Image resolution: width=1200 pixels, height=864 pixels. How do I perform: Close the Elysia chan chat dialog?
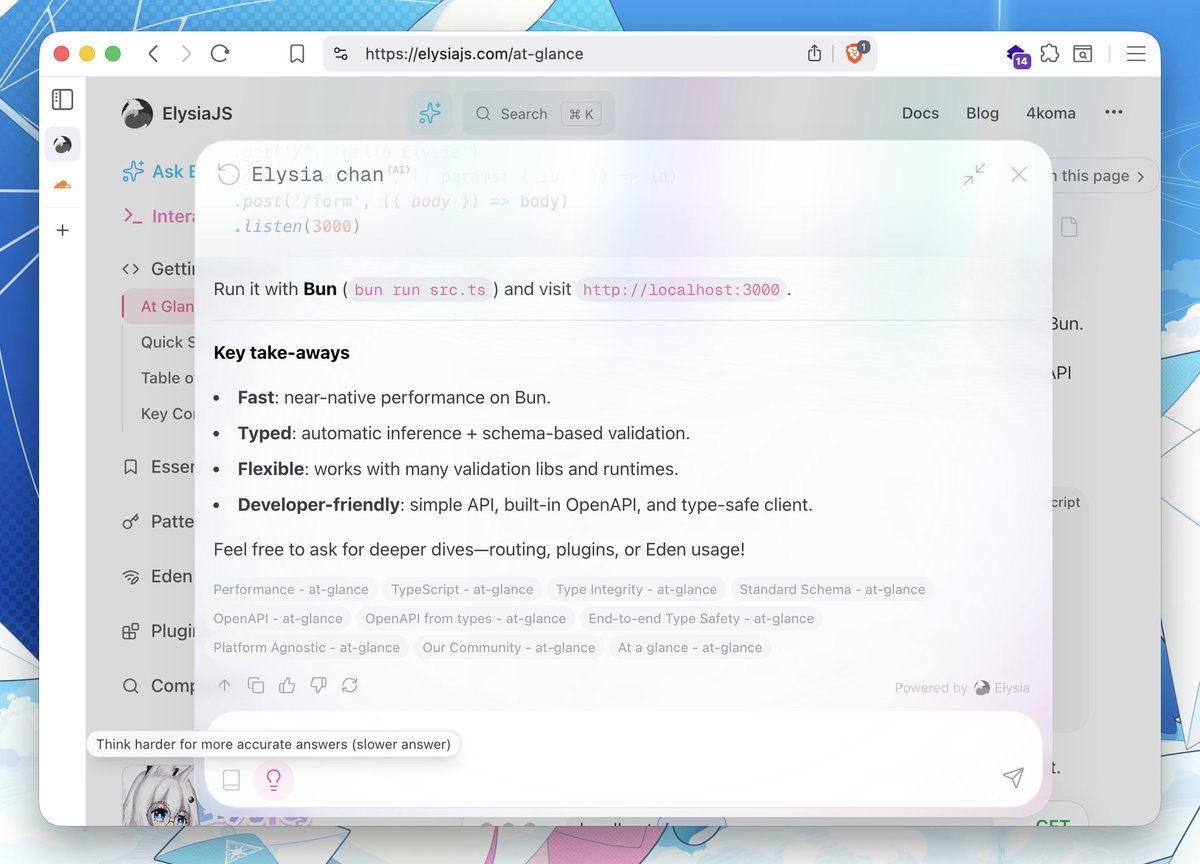pos(1019,174)
